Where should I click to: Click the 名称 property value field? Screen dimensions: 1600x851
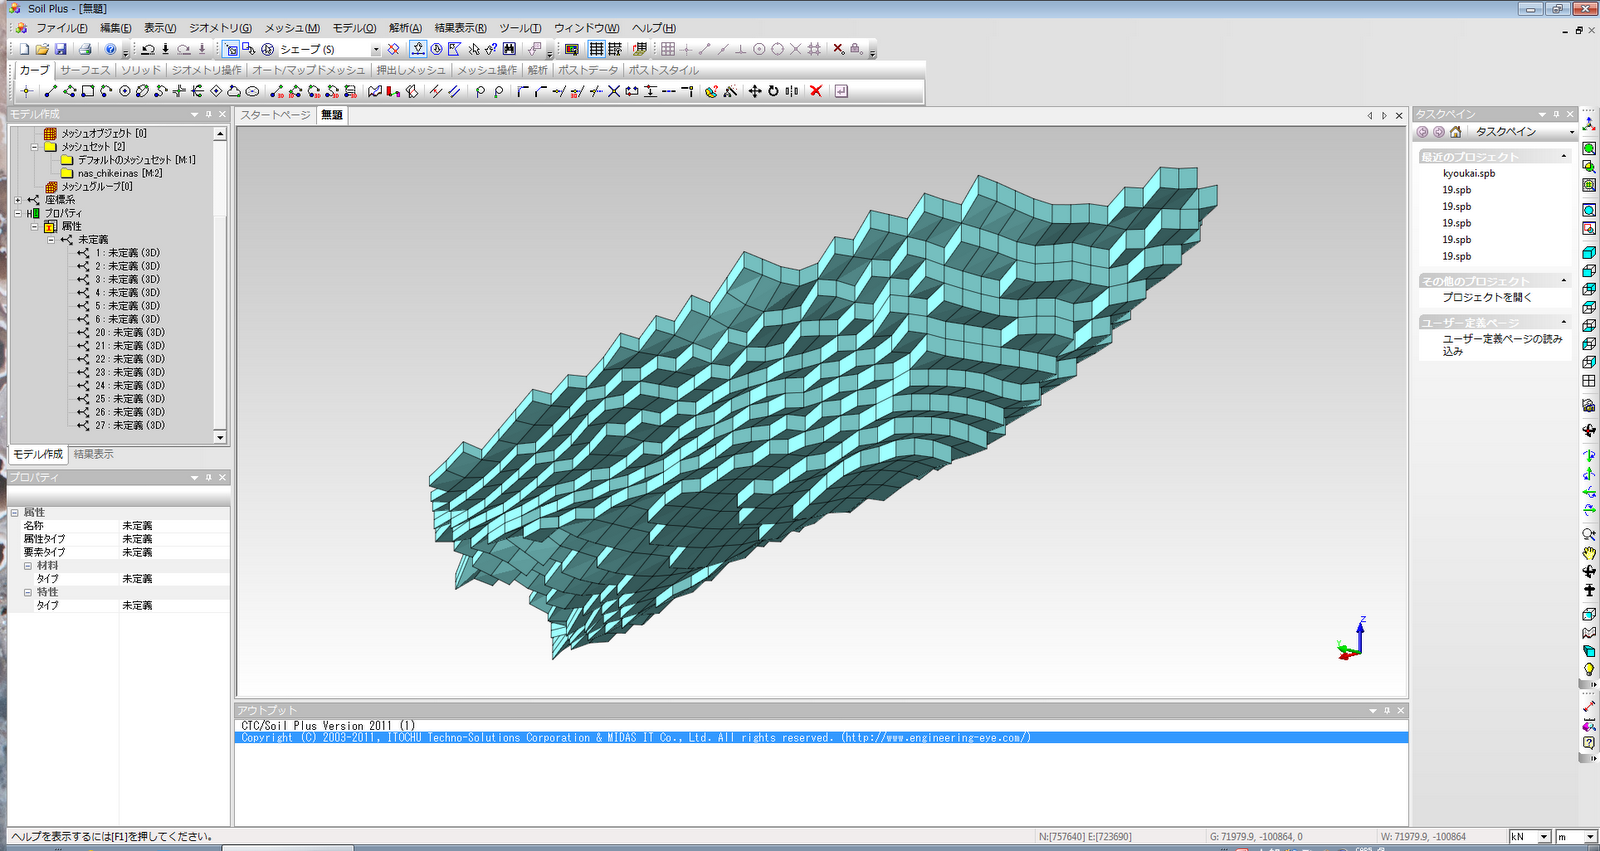pos(174,526)
